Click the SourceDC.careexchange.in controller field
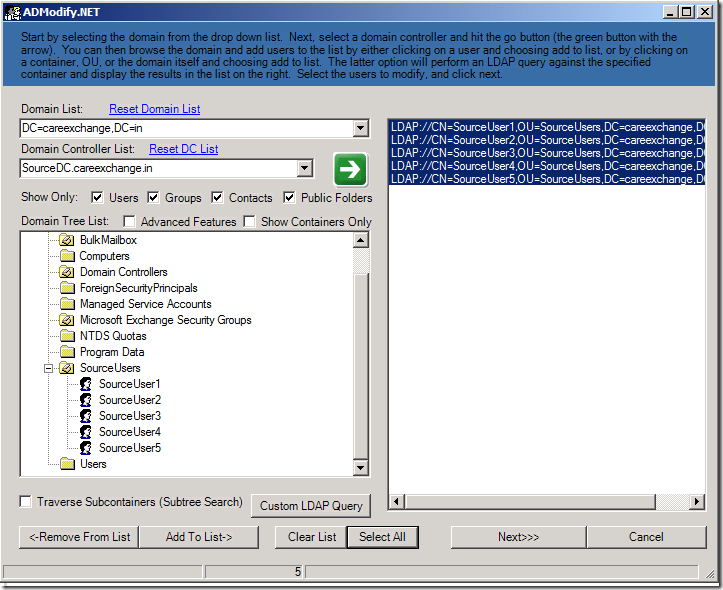Screen dimensions: 723x590 pos(159,168)
